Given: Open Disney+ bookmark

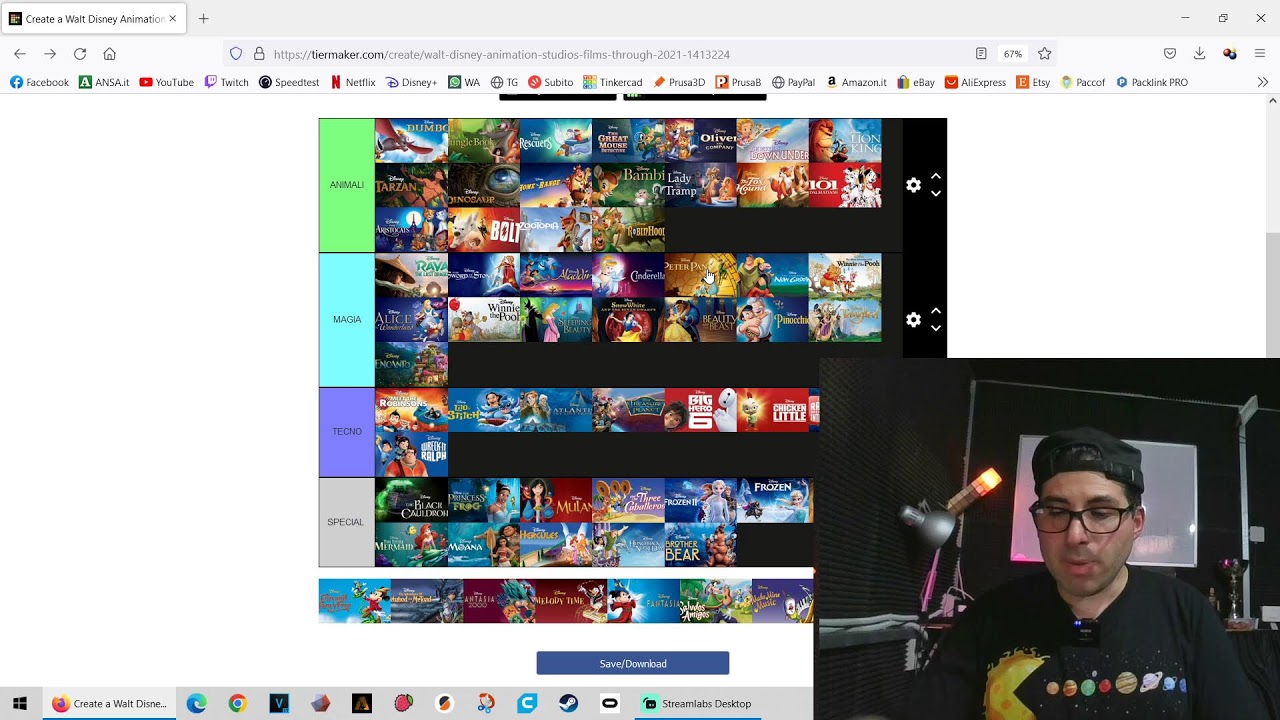Looking at the screenshot, I should pos(411,82).
